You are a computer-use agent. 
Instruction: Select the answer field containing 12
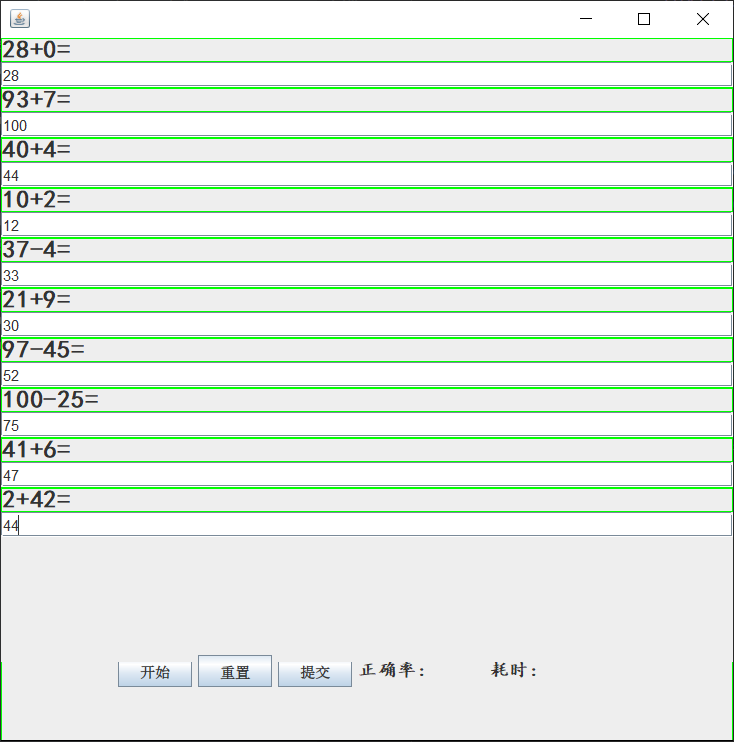pyautogui.click(x=367, y=225)
